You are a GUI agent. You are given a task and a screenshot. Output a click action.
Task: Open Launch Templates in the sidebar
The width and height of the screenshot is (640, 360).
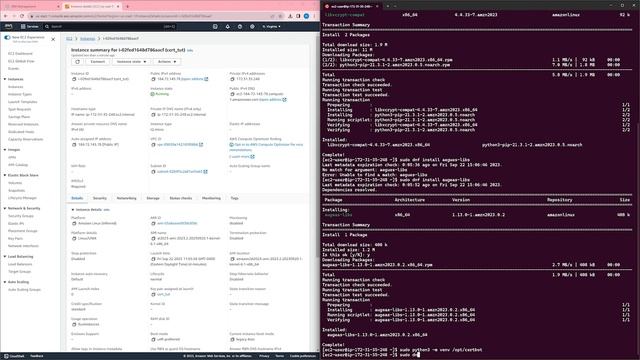point(22,102)
